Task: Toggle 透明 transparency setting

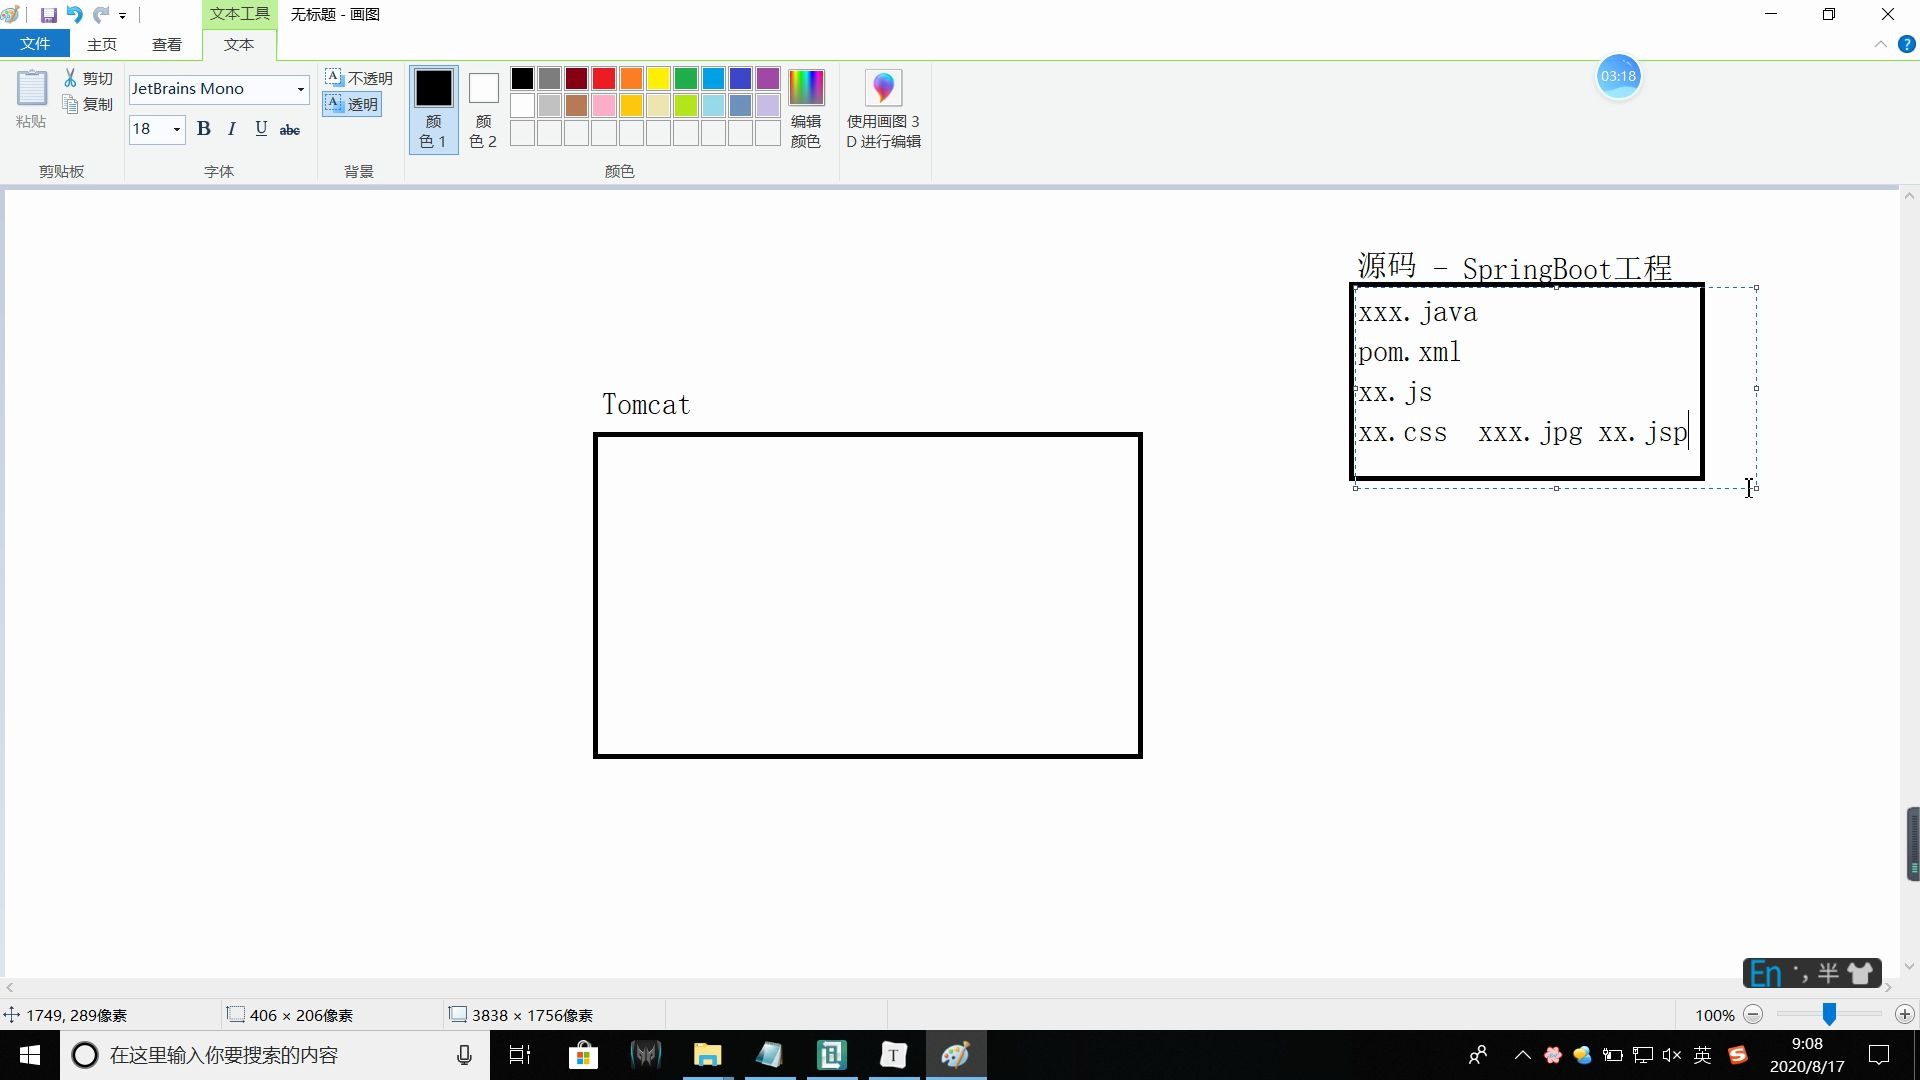Action: [x=352, y=104]
